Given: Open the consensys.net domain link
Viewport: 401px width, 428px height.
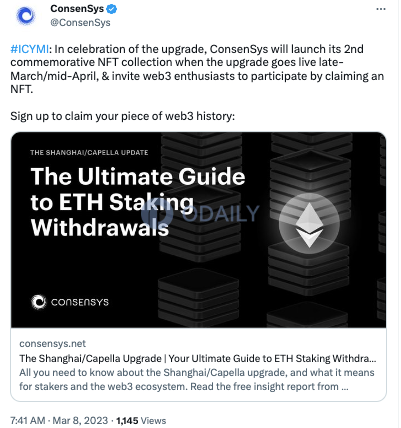Looking at the screenshot, I should point(52,343).
